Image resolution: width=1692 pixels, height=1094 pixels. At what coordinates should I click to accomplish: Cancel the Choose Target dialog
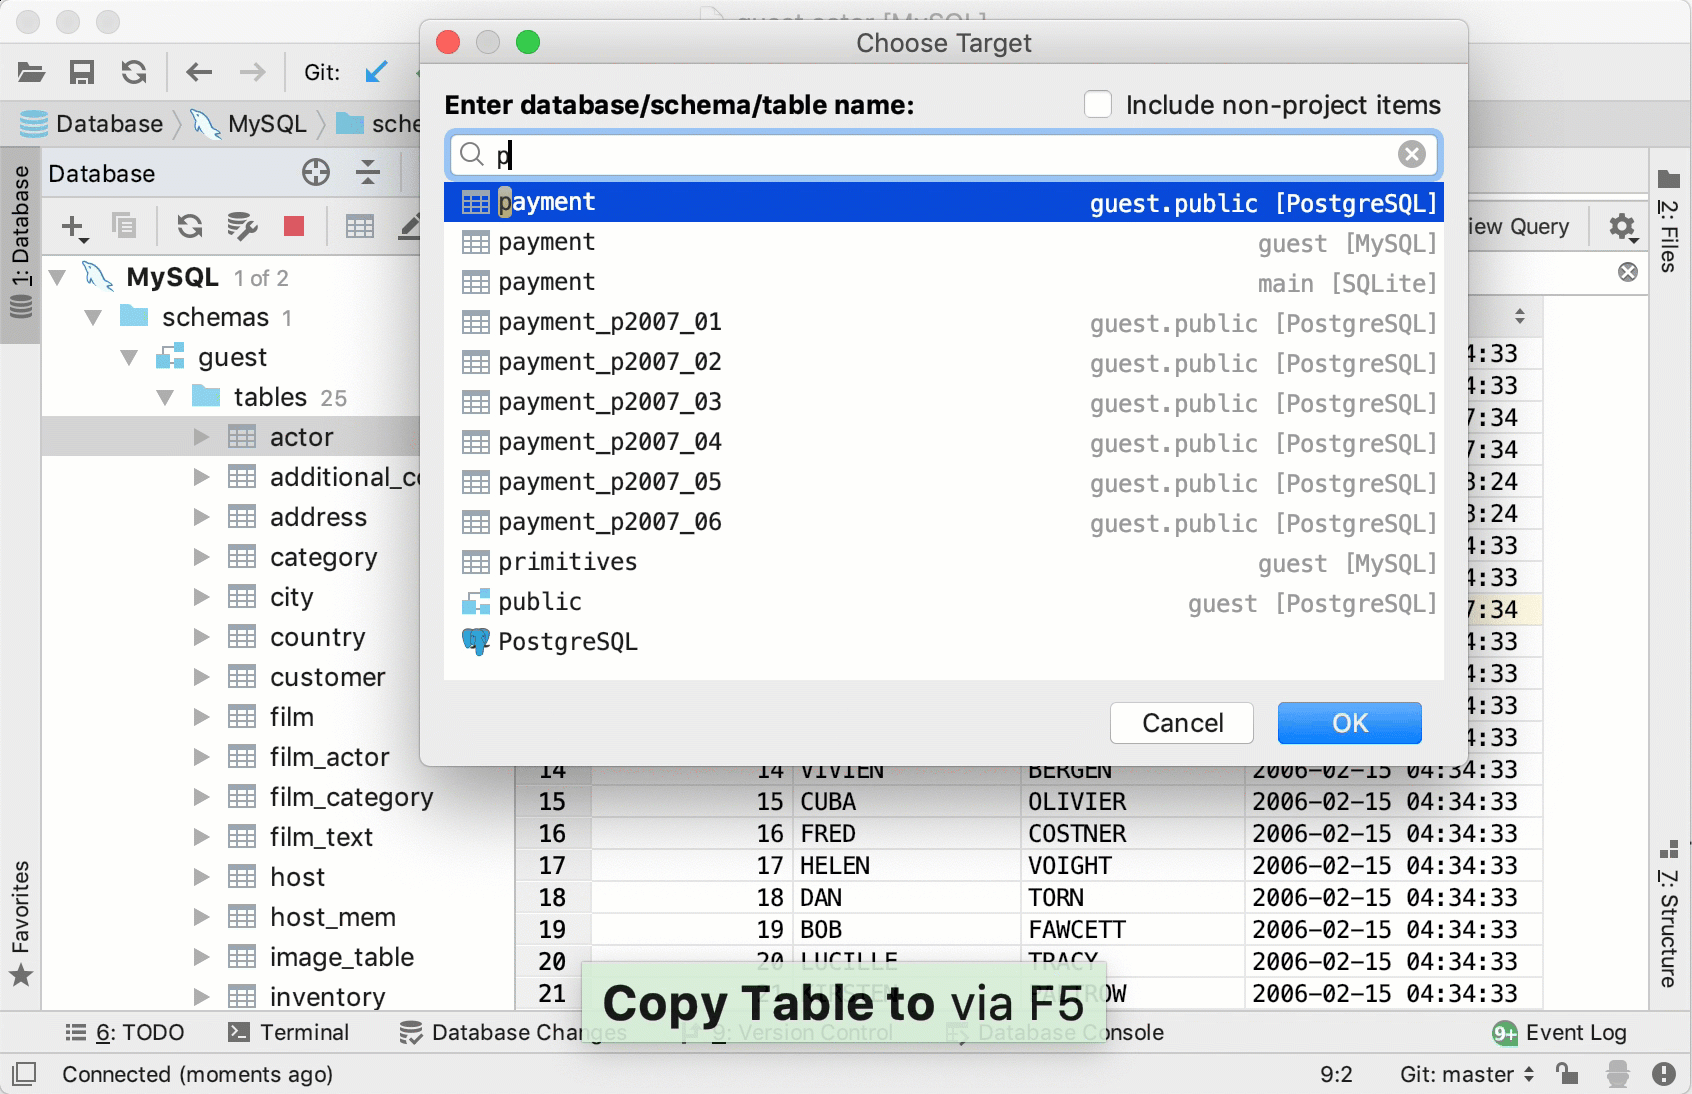pyautogui.click(x=1181, y=723)
